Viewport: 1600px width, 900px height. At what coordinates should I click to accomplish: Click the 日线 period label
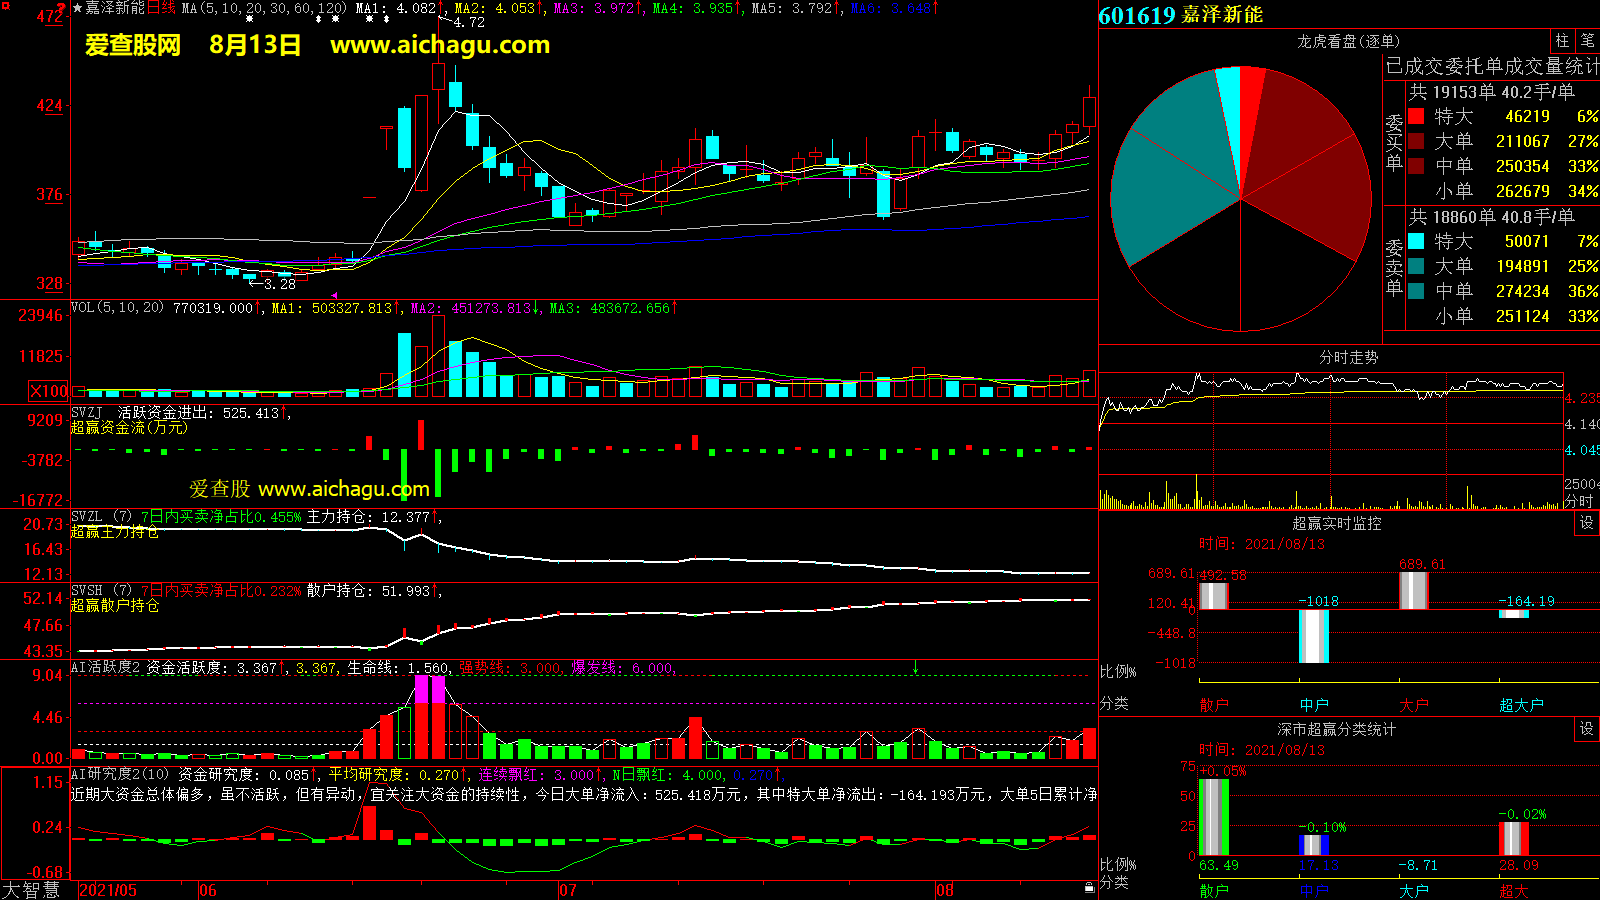(x=161, y=8)
